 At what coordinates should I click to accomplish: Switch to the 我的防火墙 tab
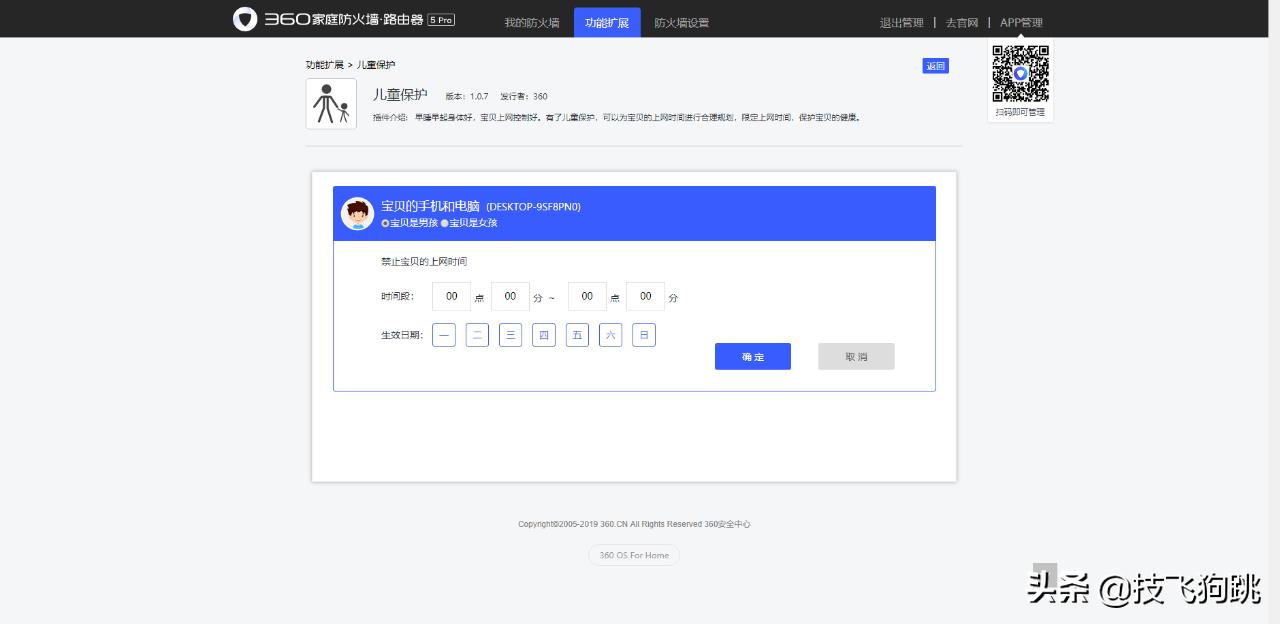pyautogui.click(x=532, y=22)
